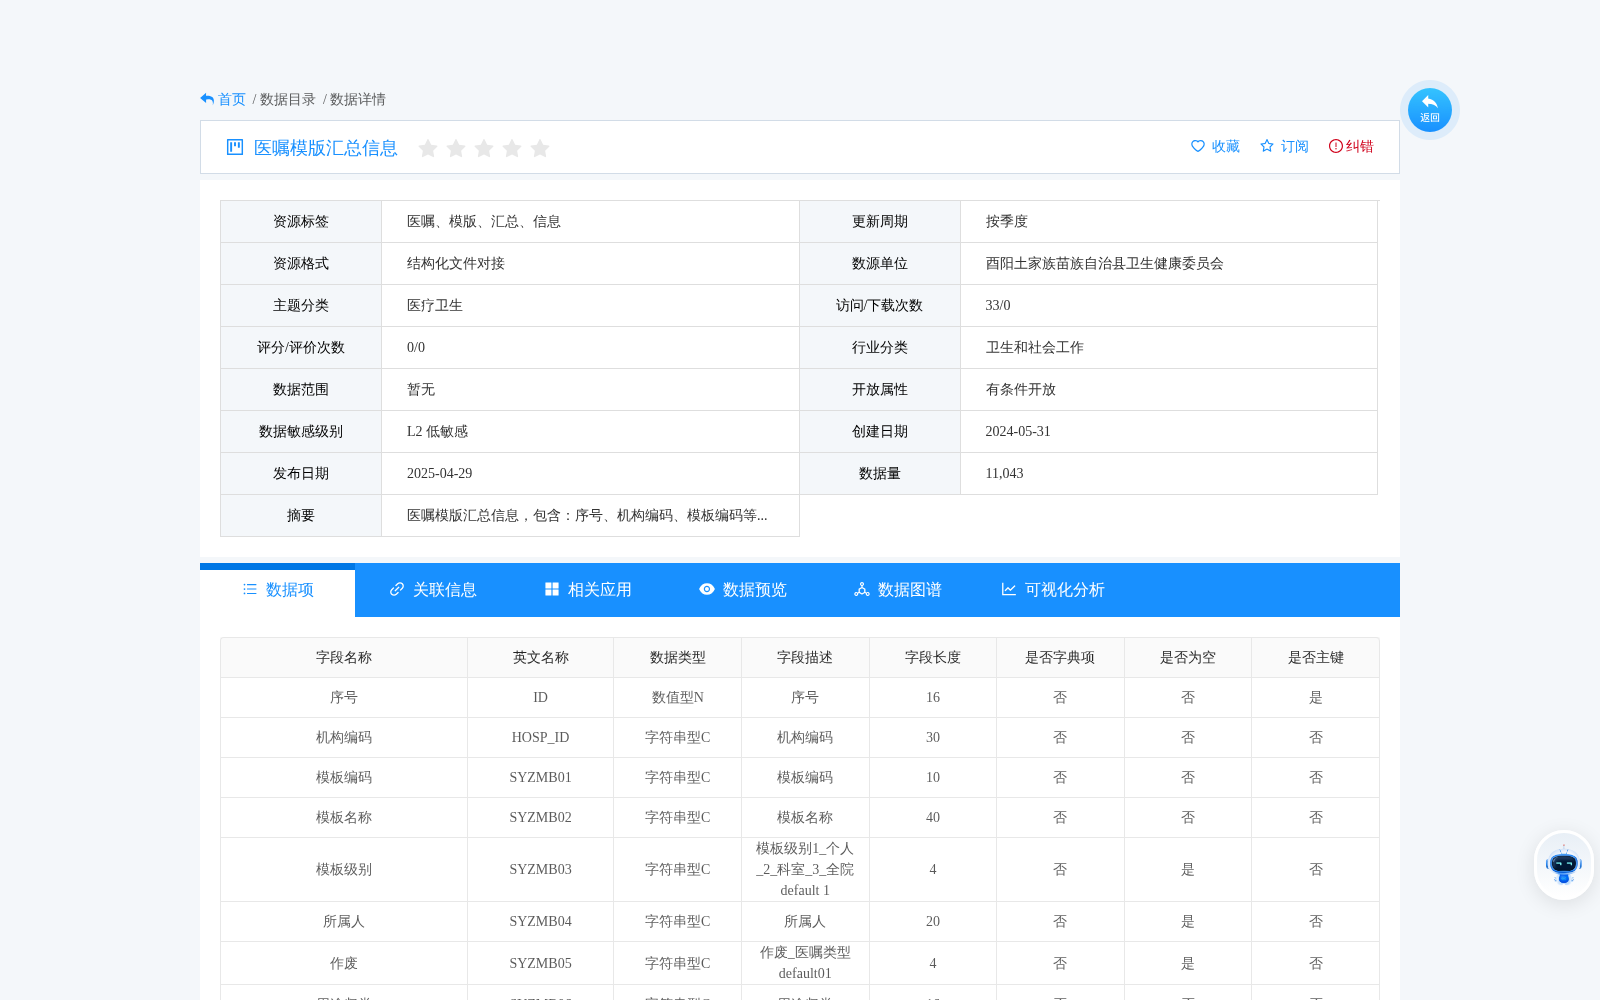The image size is (1600, 1000).
Task: Click the 收藏 favorite button
Action: [1215, 146]
